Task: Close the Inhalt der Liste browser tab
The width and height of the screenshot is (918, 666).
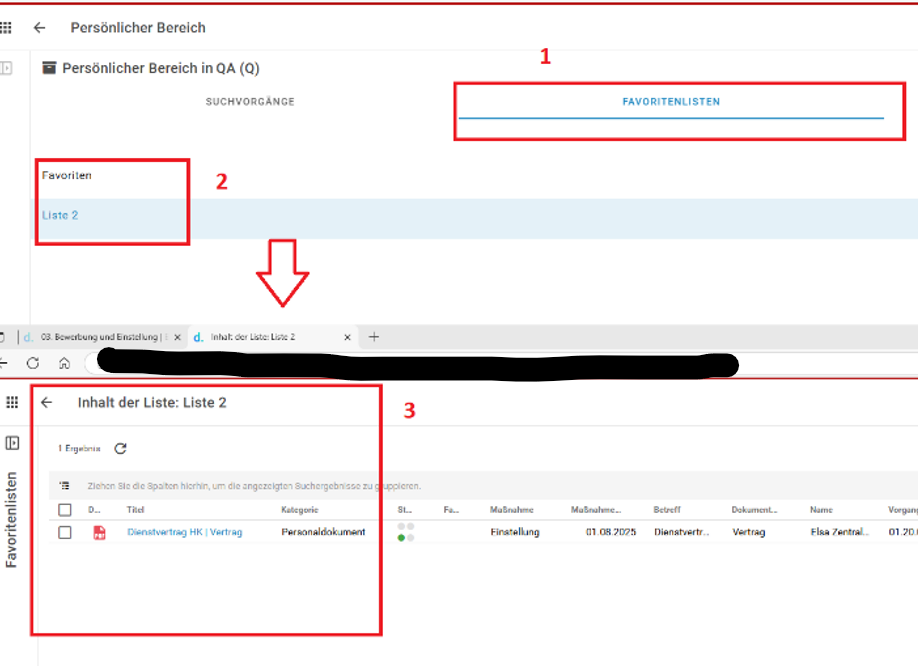Action: (x=348, y=337)
